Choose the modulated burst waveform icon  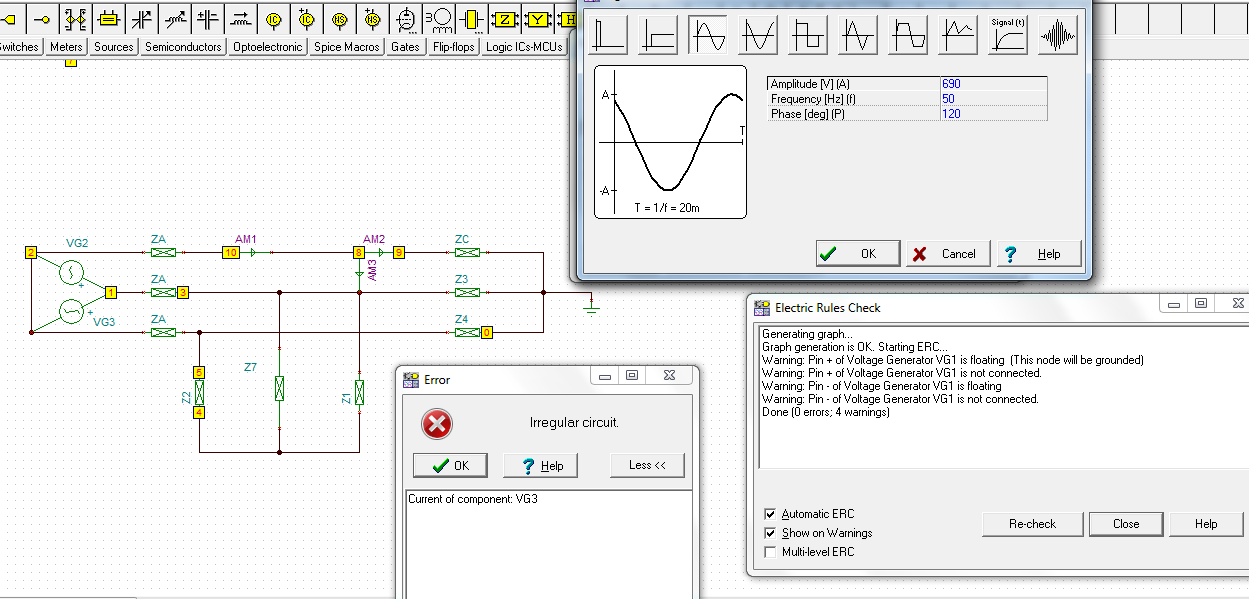(1058, 36)
